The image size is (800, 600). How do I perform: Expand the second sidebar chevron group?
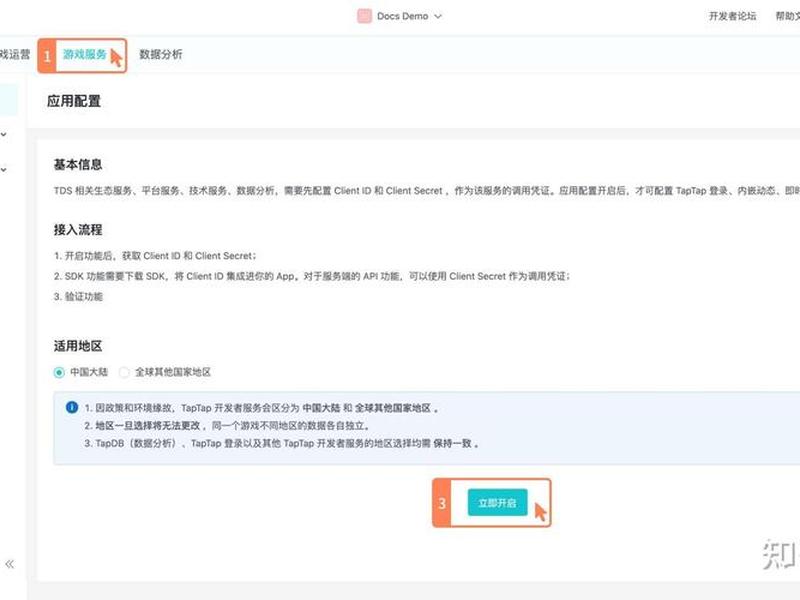click(4, 169)
